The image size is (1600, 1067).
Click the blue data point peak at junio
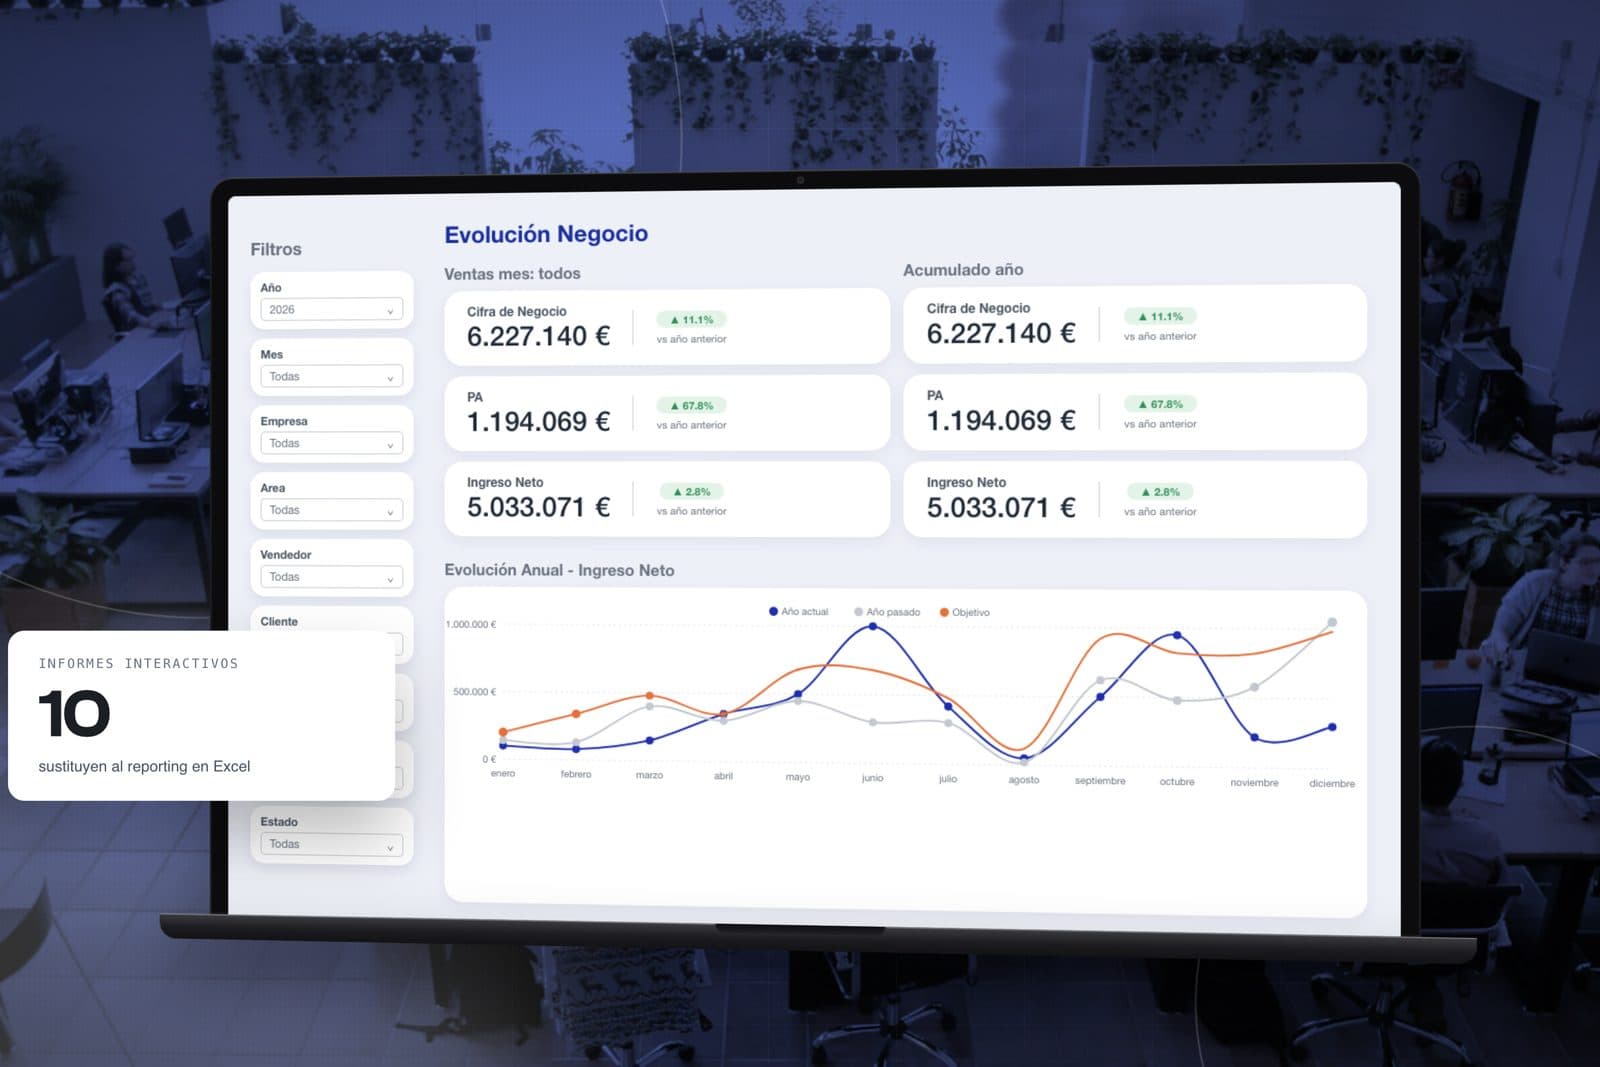point(873,627)
